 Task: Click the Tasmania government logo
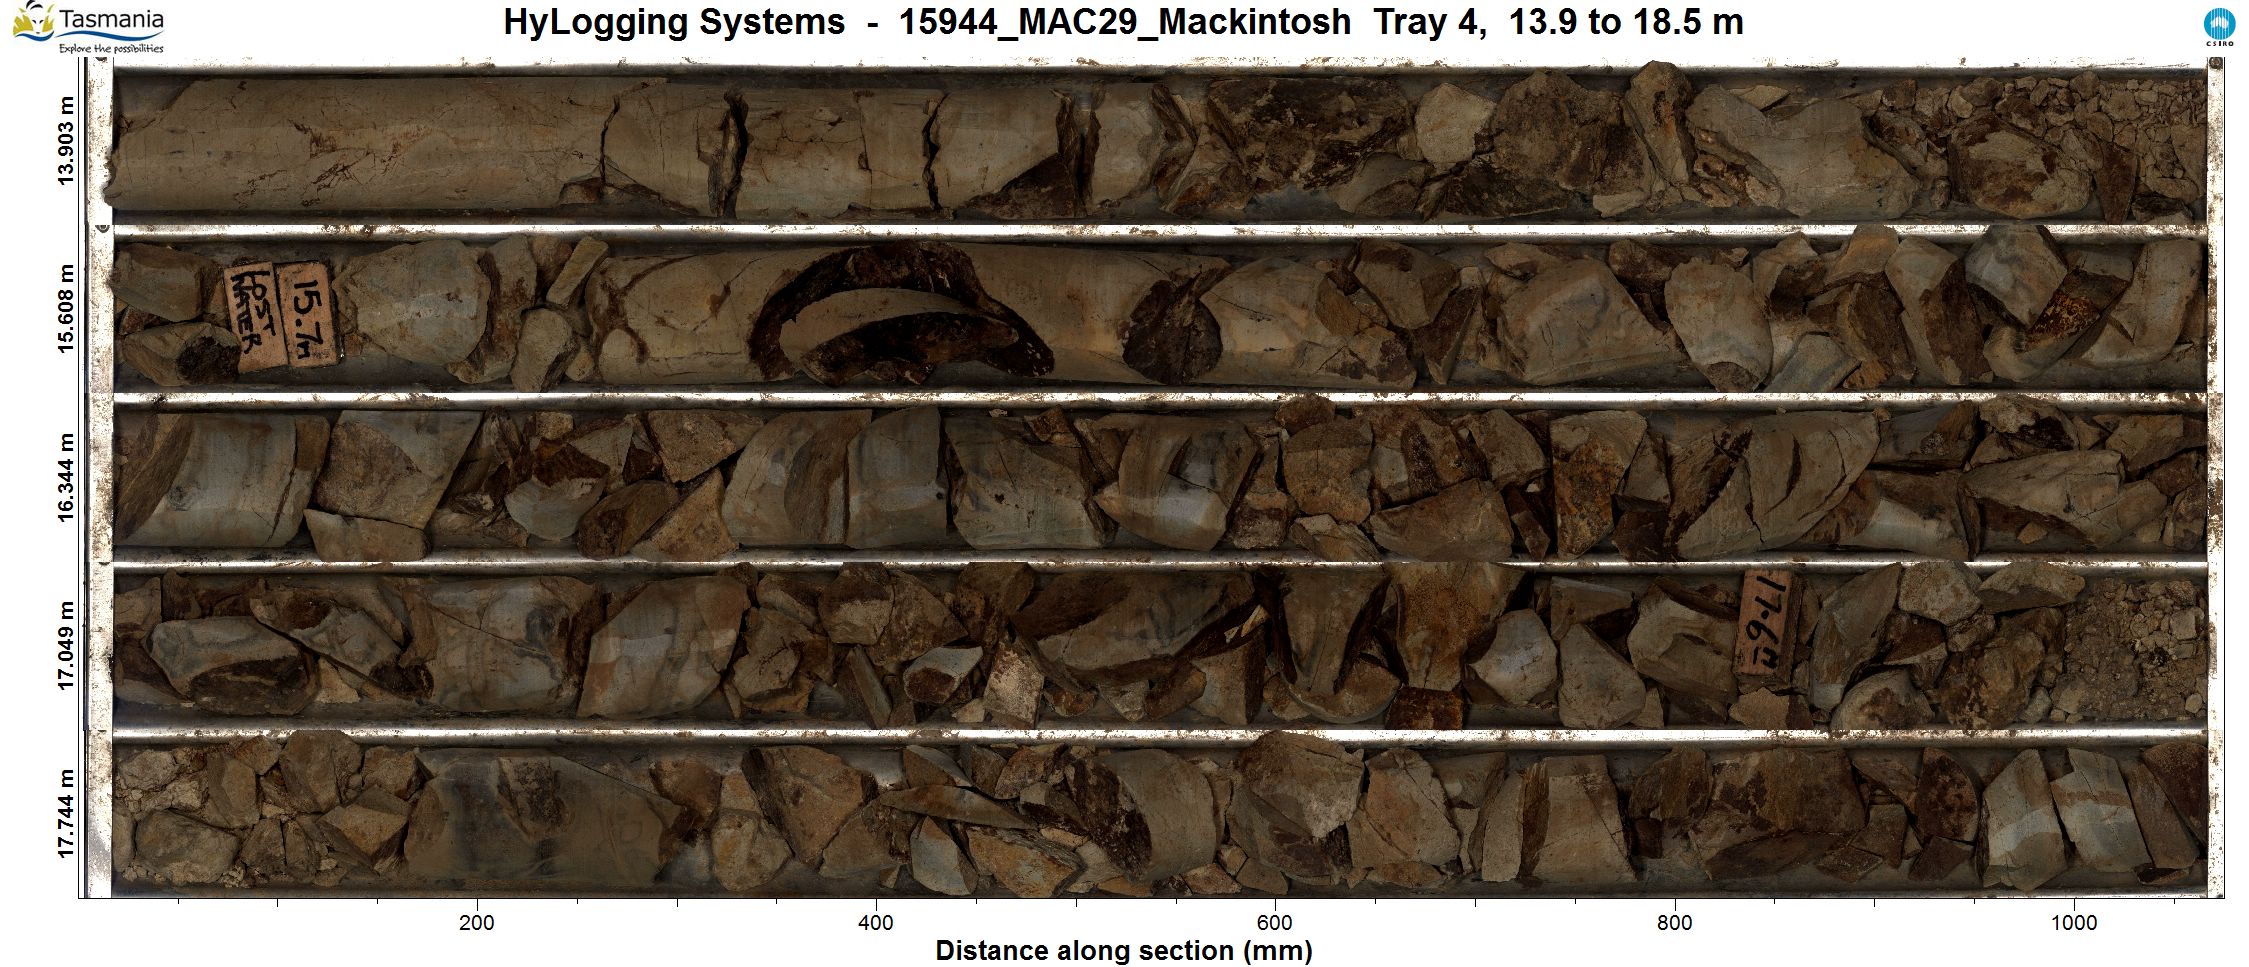pos(88,27)
